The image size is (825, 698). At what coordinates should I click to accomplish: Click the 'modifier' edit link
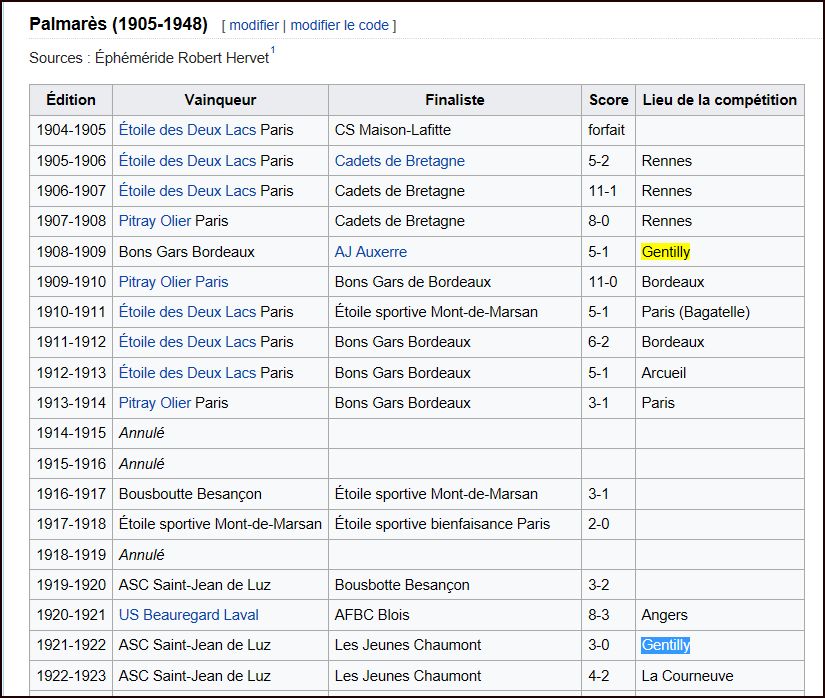click(x=254, y=25)
